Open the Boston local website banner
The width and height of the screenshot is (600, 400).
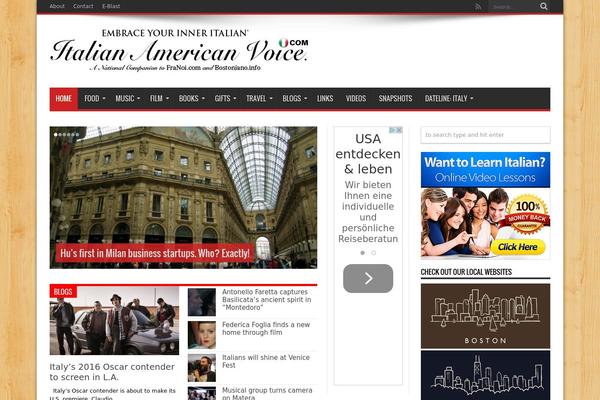tap(485, 316)
